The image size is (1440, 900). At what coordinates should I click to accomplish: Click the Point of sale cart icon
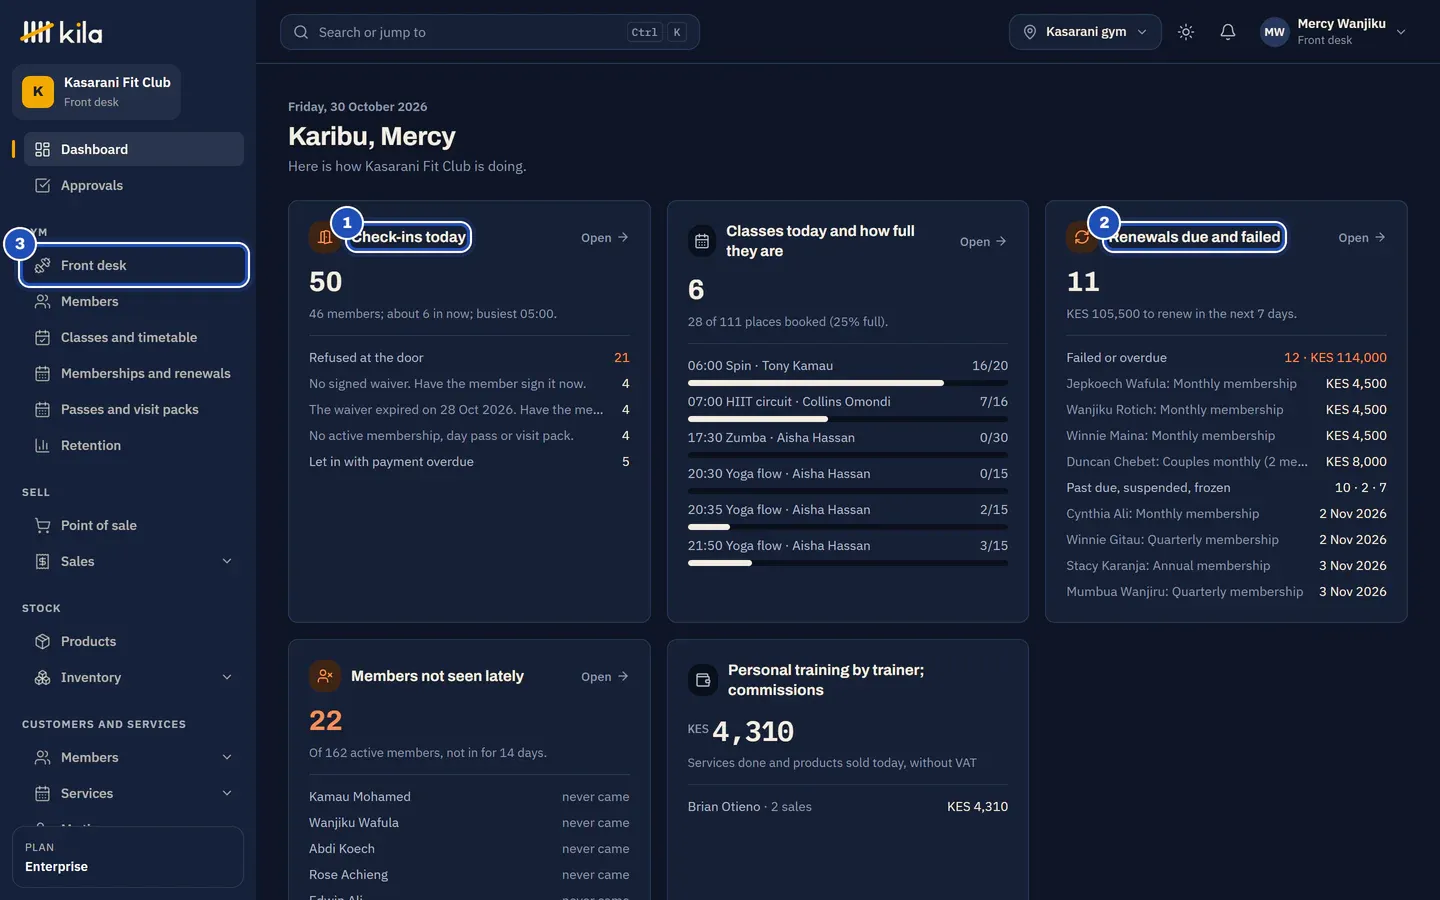[x=42, y=525]
